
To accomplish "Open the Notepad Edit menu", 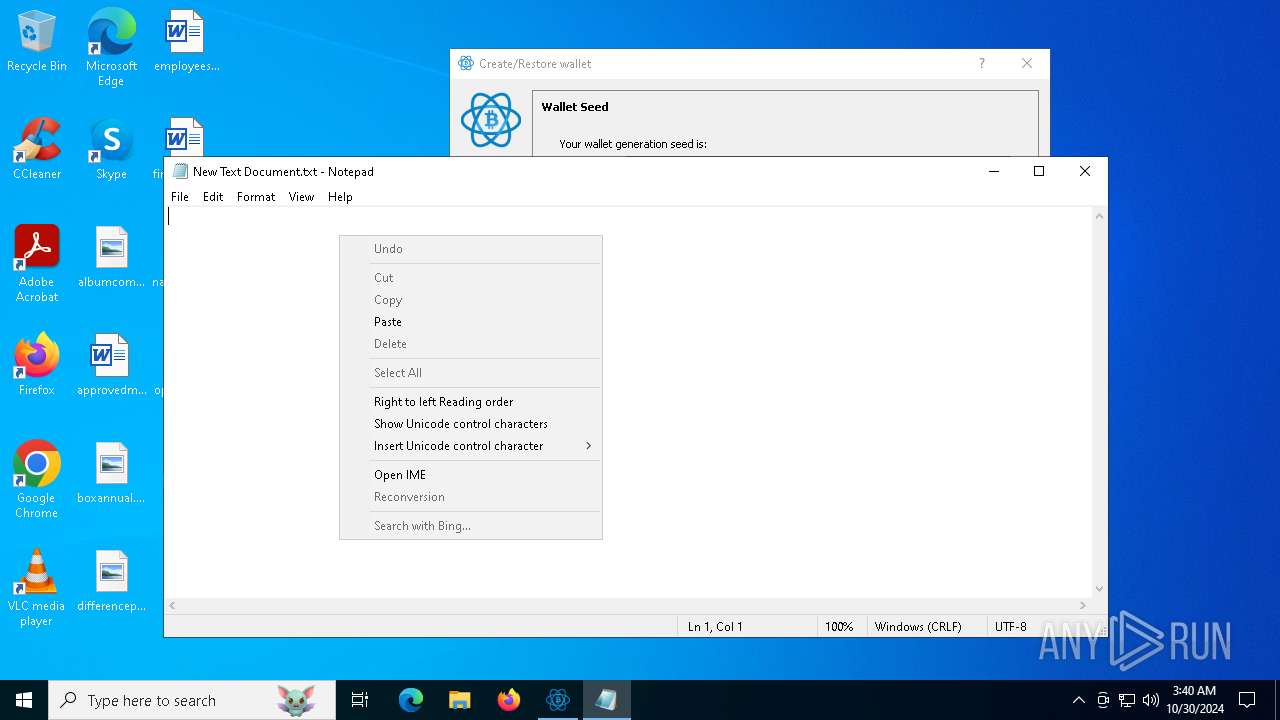I will [x=213, y=197].
